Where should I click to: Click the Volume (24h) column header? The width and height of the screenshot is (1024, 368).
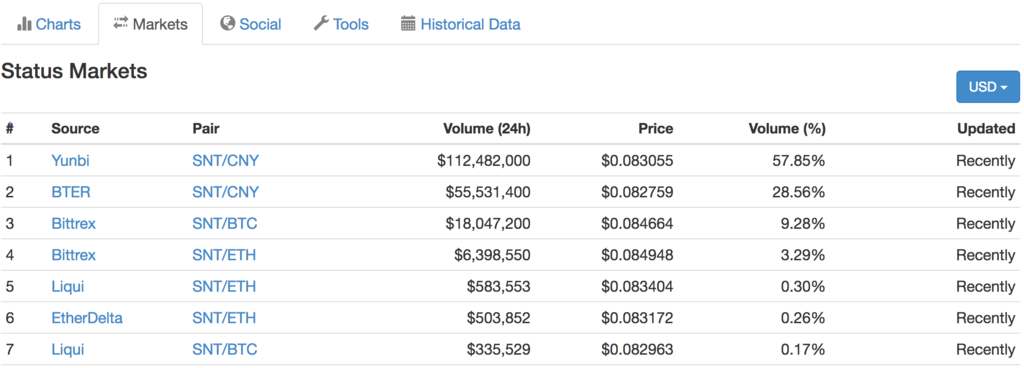487,129
